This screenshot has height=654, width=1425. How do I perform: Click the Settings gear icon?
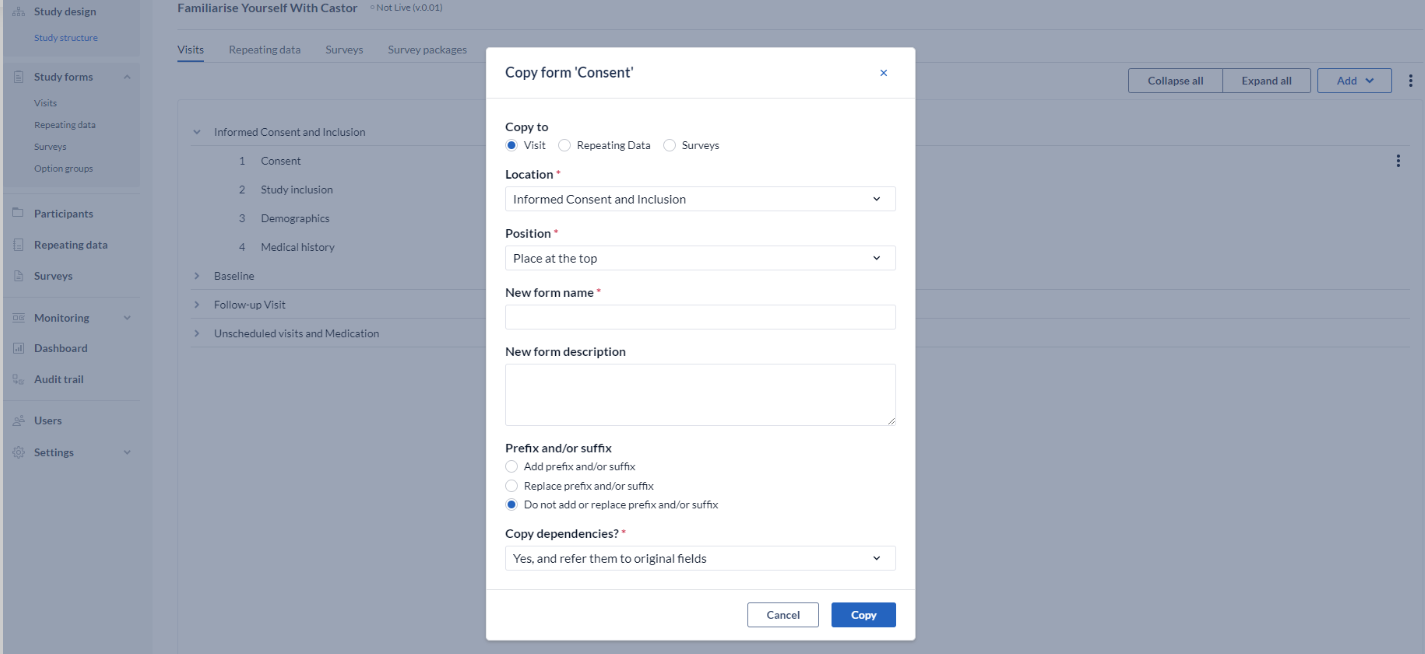pyautogui.click(x=18, y=453)
